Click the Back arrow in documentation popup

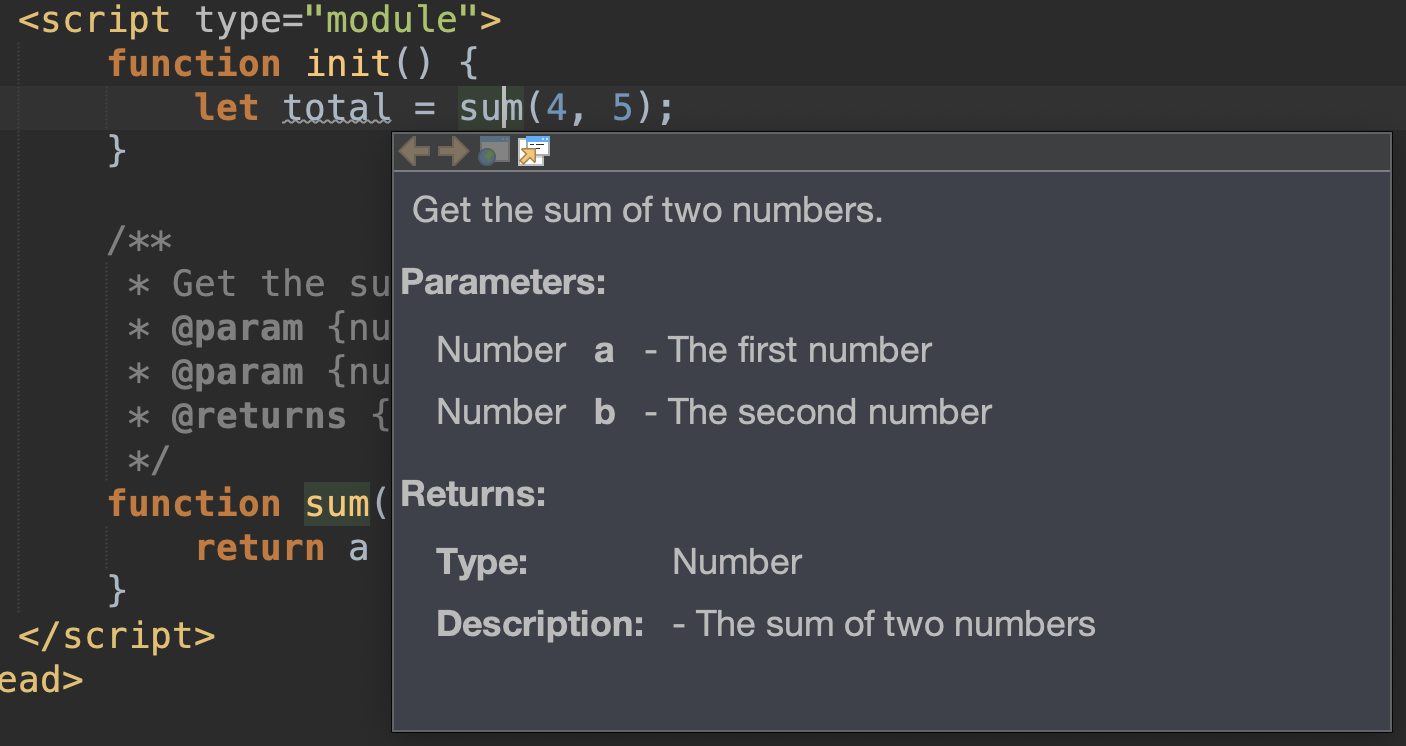coord(415,152)
